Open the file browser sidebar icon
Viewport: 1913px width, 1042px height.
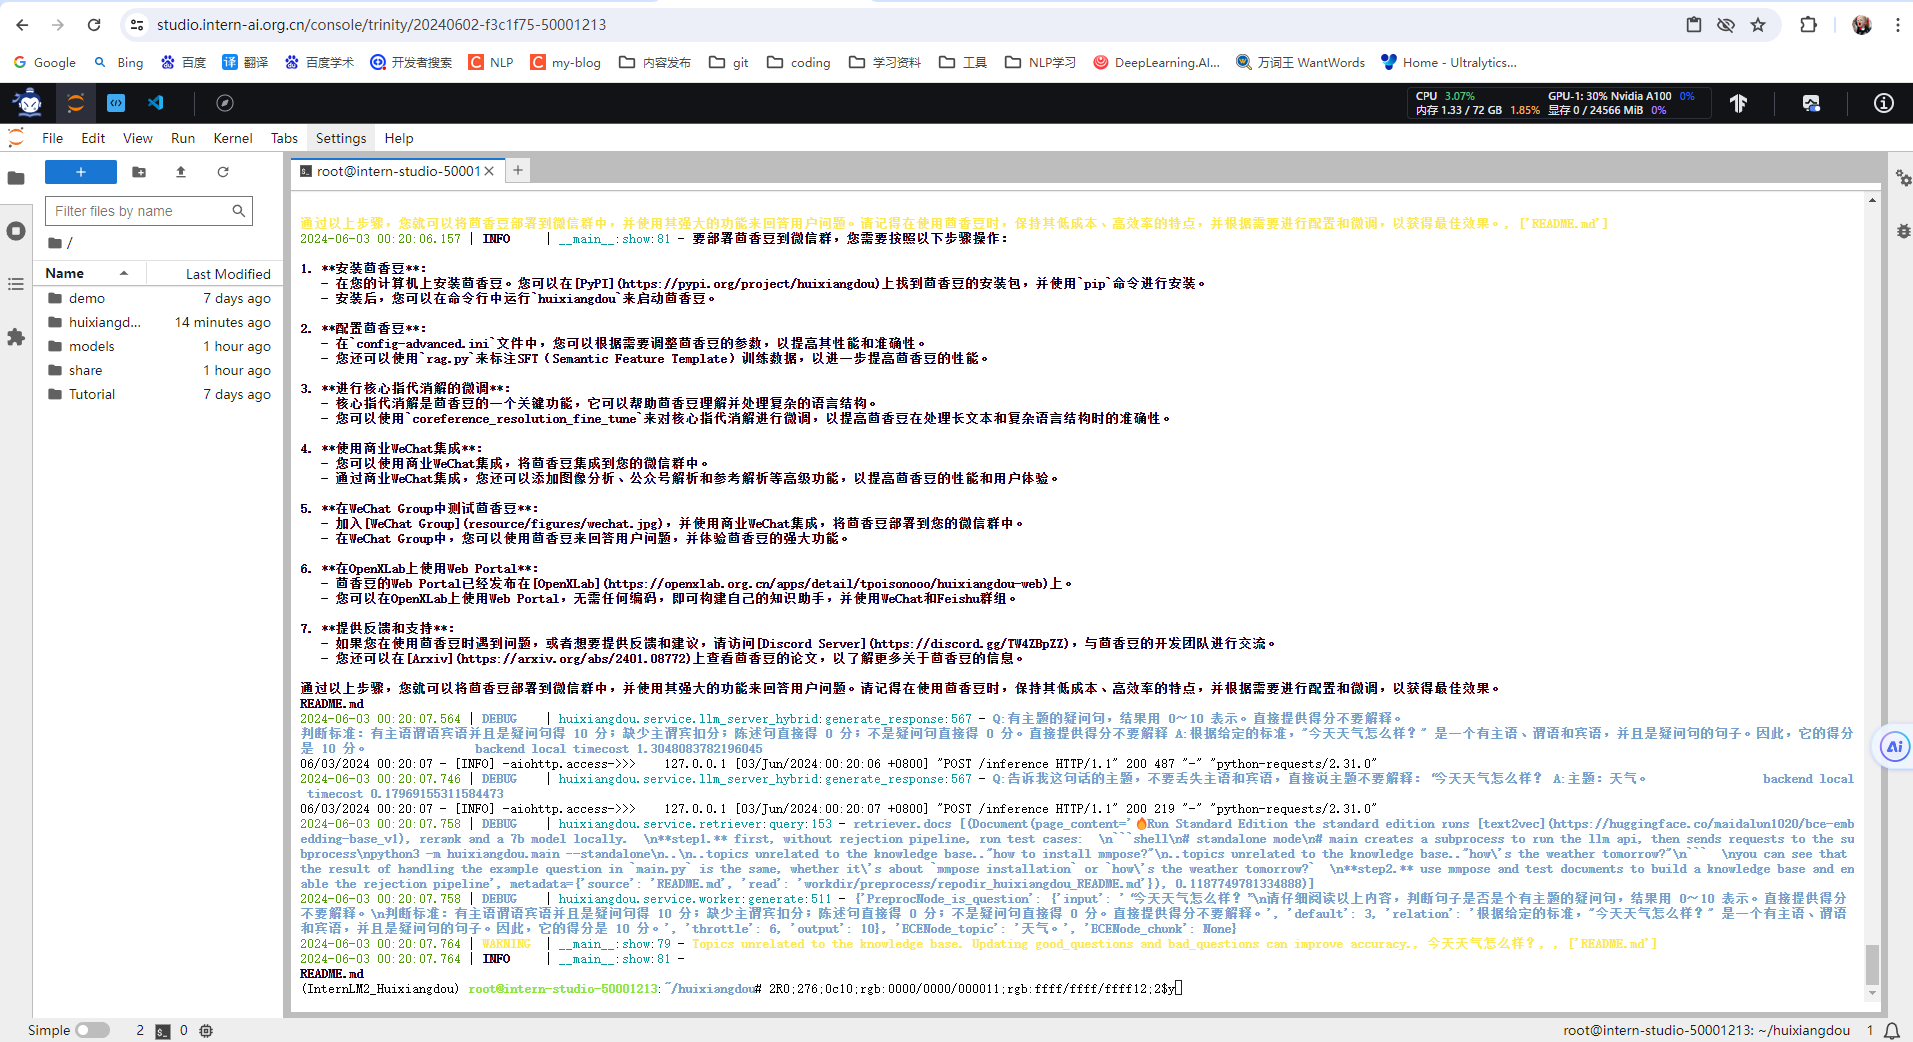[16, 178]
